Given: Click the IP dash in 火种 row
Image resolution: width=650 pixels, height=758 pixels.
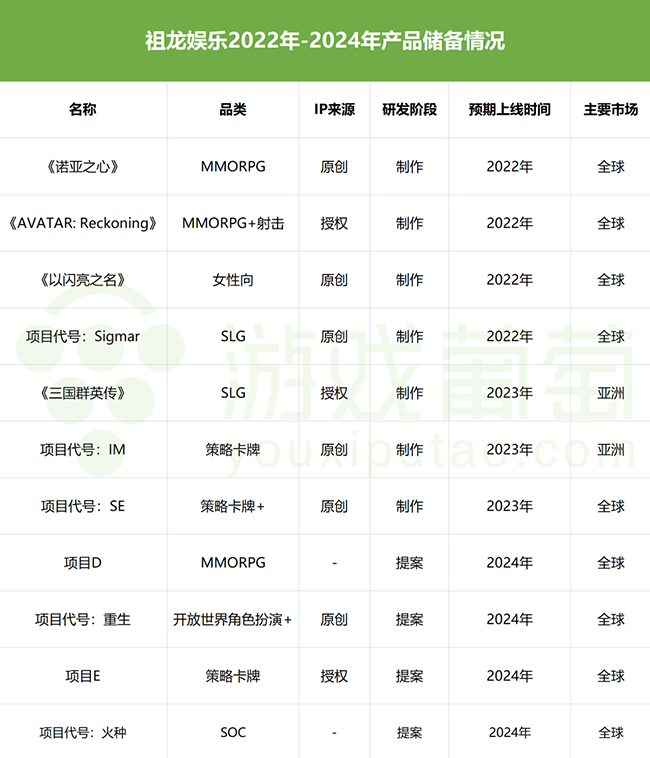Looking at the screenshot, I should [x=334, y=733].
